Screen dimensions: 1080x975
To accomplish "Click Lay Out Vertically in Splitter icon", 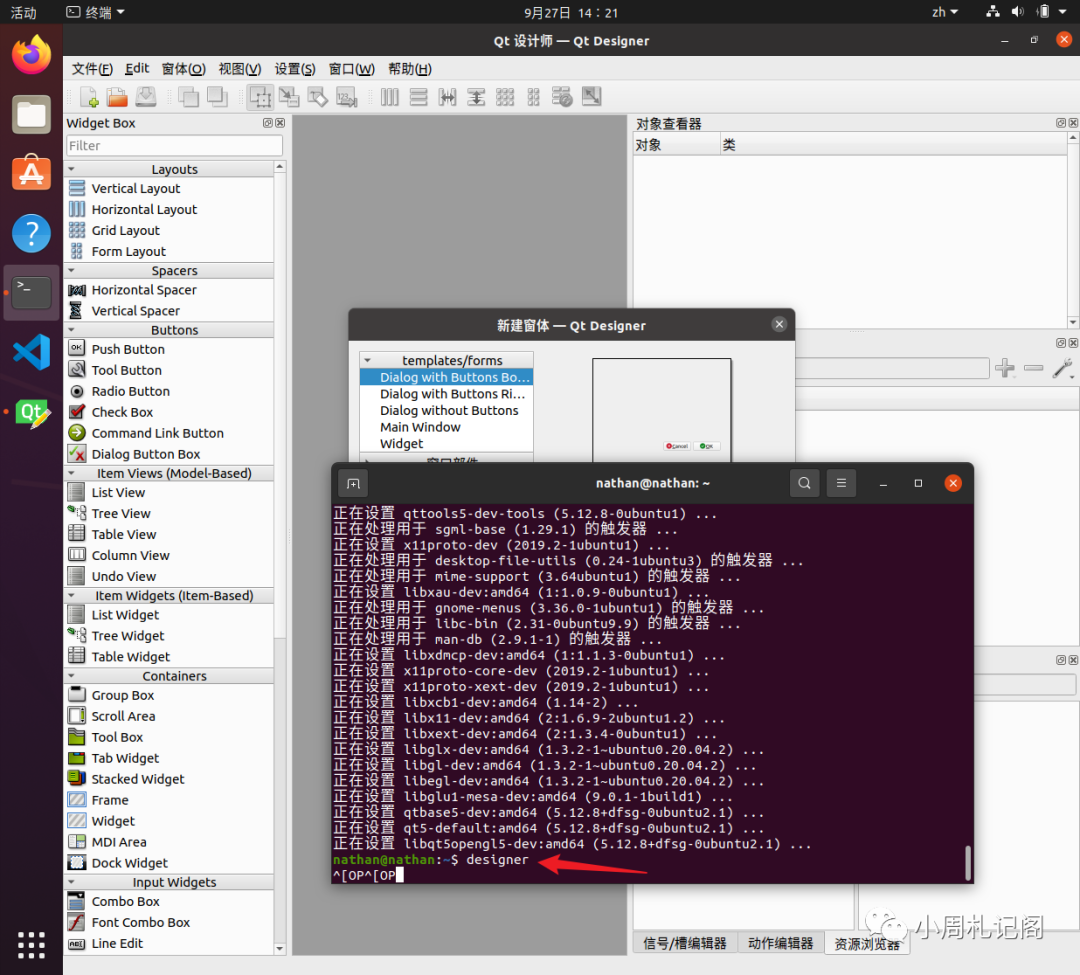I will coord(476,97).
